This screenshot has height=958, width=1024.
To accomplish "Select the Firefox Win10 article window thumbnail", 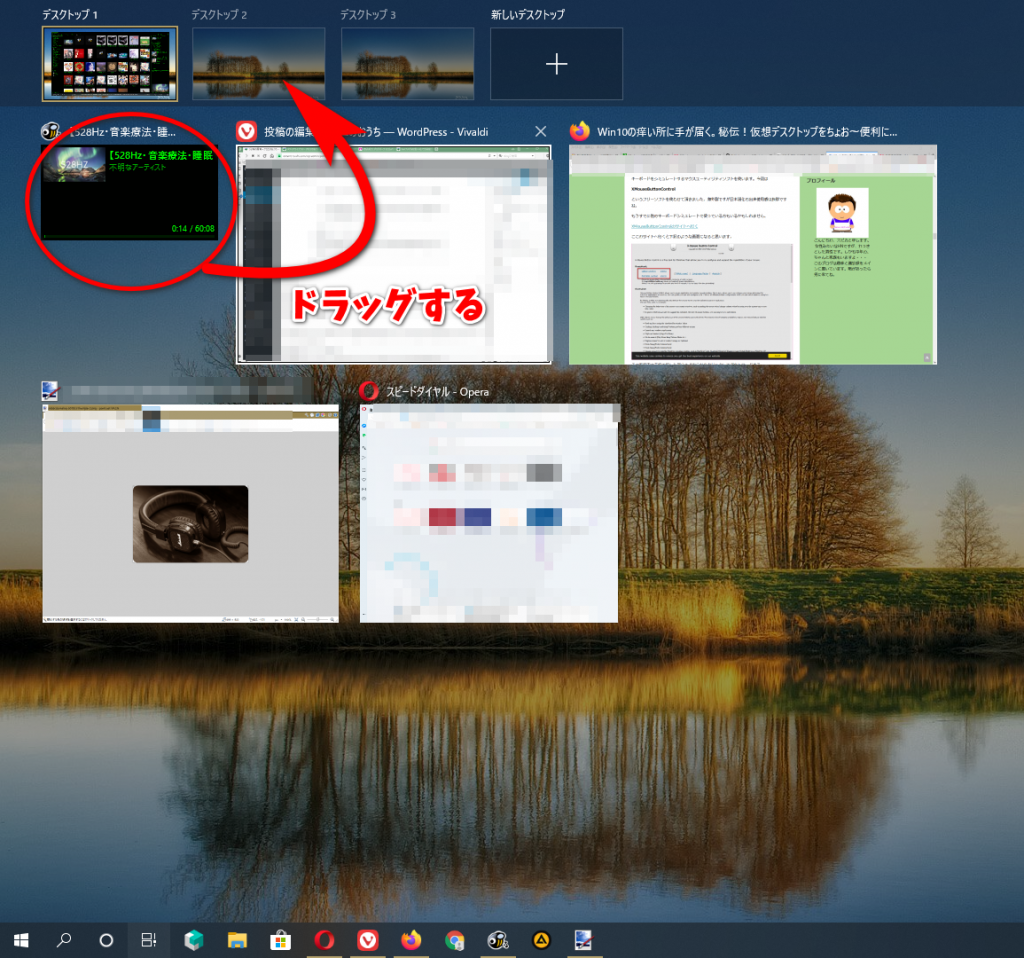I will pyautogui.click(x=752, y=254).
